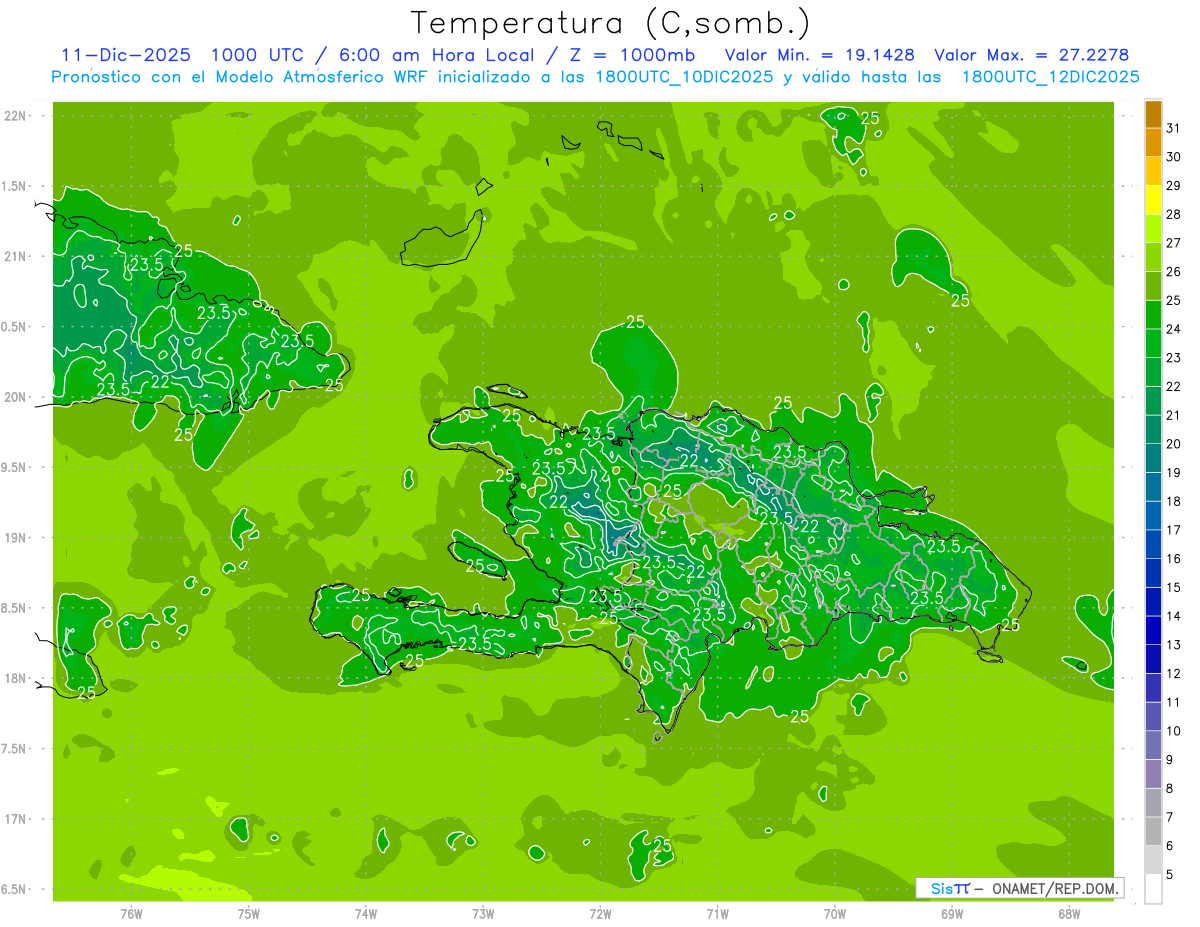The image size is (1200, 927).
Task: Pick the orange swatch between legend 30 and 31
Action: point(1153,142)
